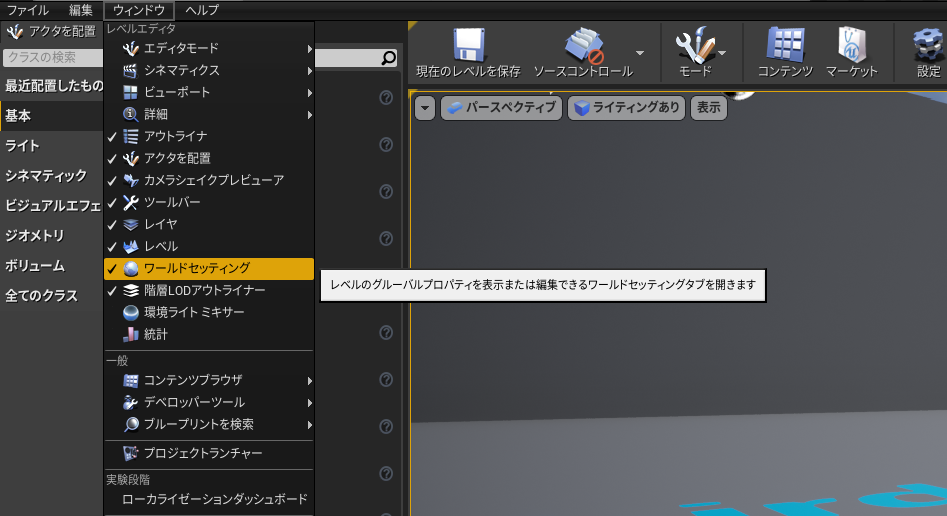This screenshot has width=947, height=516.
Task: Click the Levels (レベル) icon
Action: [130, 247]
